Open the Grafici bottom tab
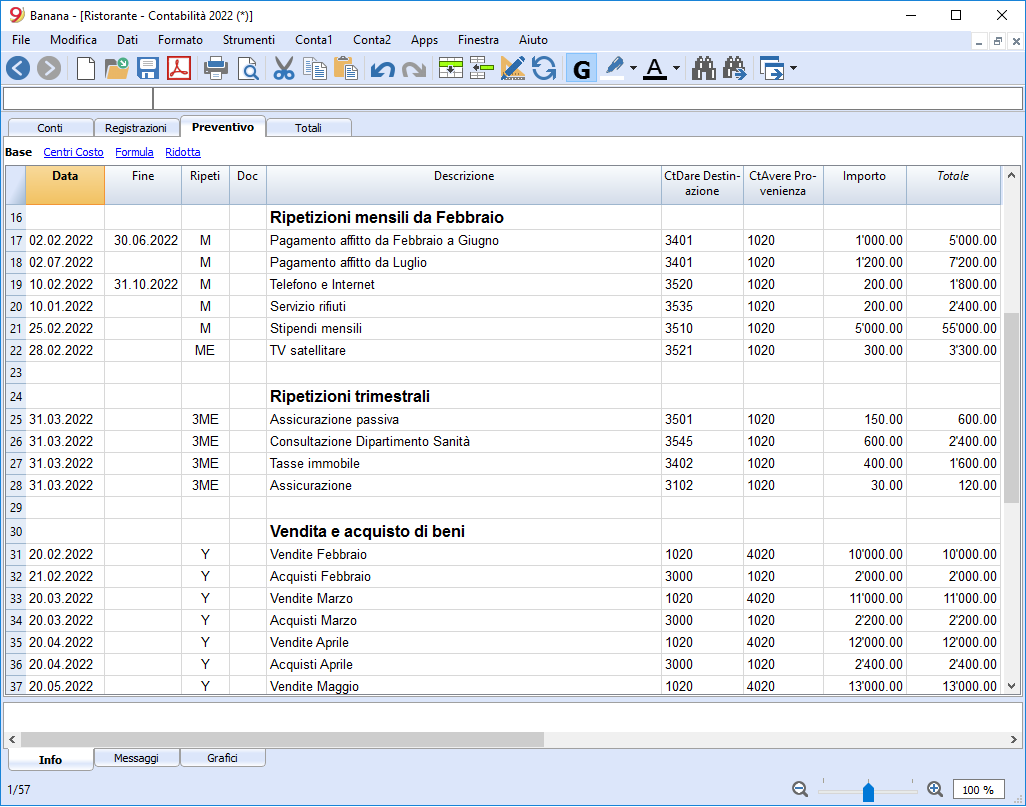Image resolution: width=1026 pixels, height=807 pixels. pos(222,758)
